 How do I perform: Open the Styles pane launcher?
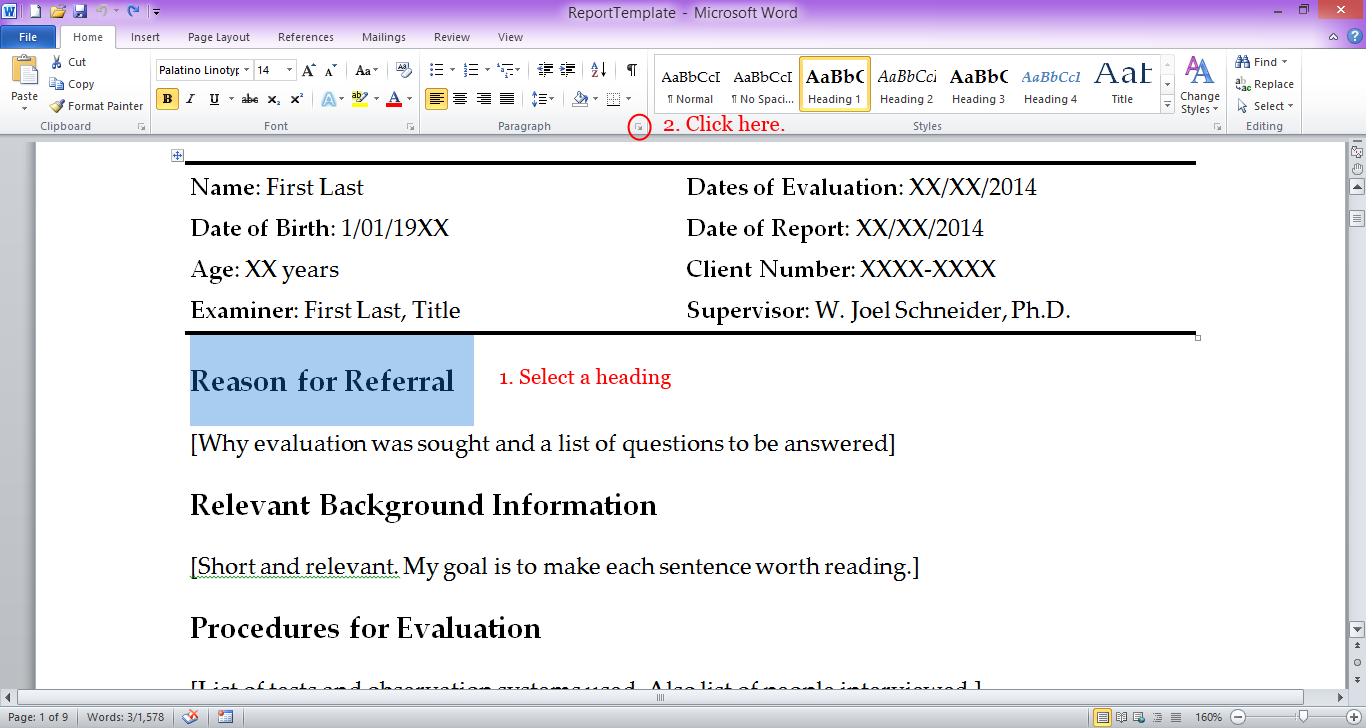tap(1217, 127)
